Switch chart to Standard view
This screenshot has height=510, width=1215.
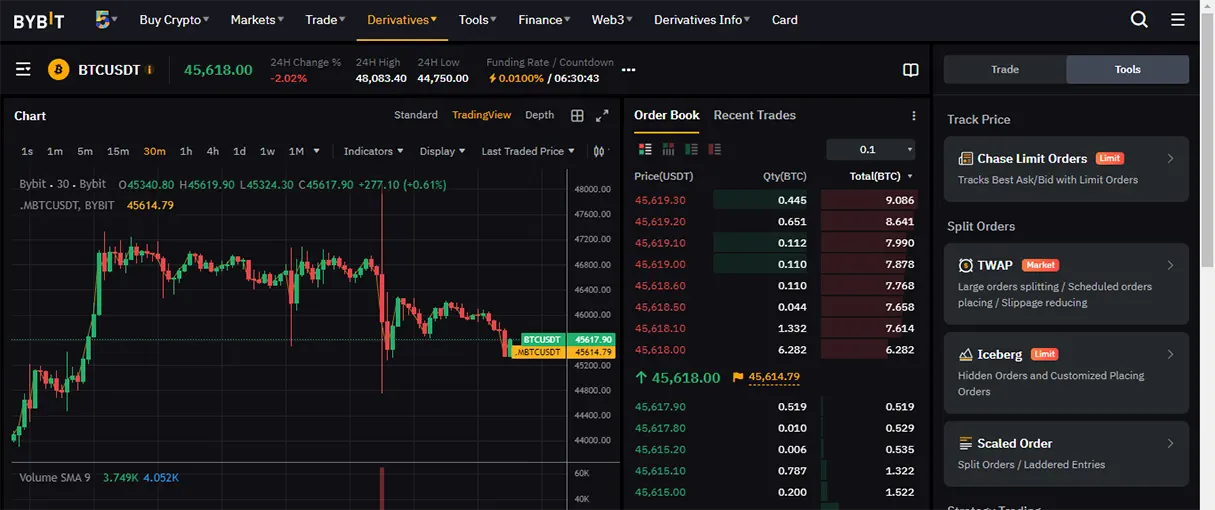click(x=416, y=115)
